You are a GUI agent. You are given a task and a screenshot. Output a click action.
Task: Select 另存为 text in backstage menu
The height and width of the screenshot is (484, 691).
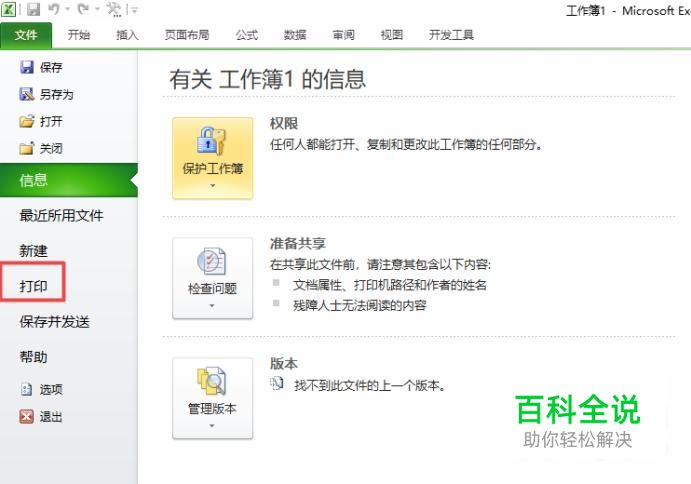[x=56, y=94]
